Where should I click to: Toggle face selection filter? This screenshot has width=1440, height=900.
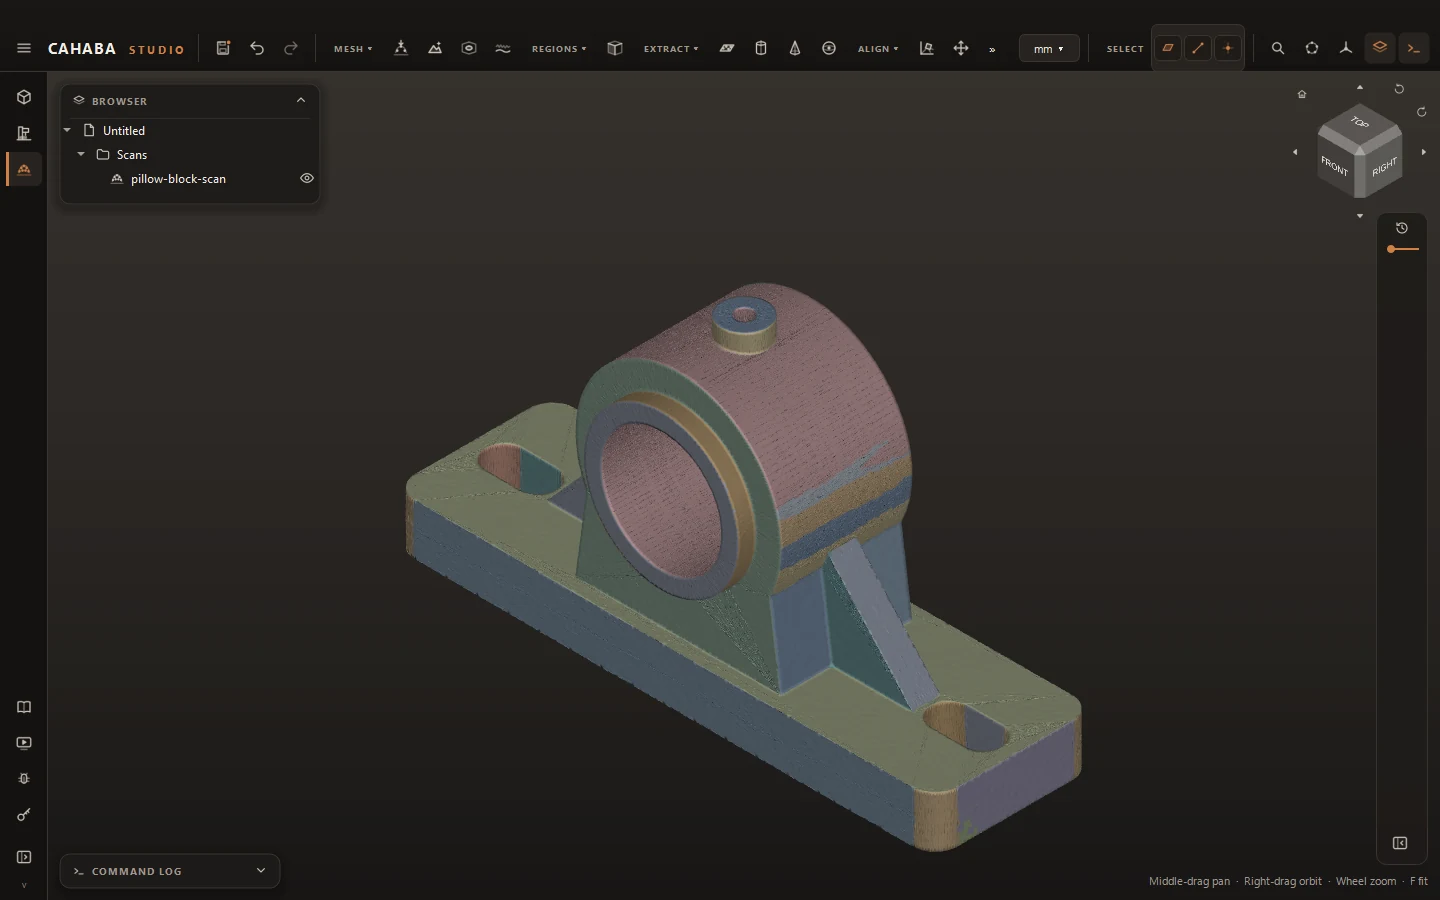point(1168,48)
